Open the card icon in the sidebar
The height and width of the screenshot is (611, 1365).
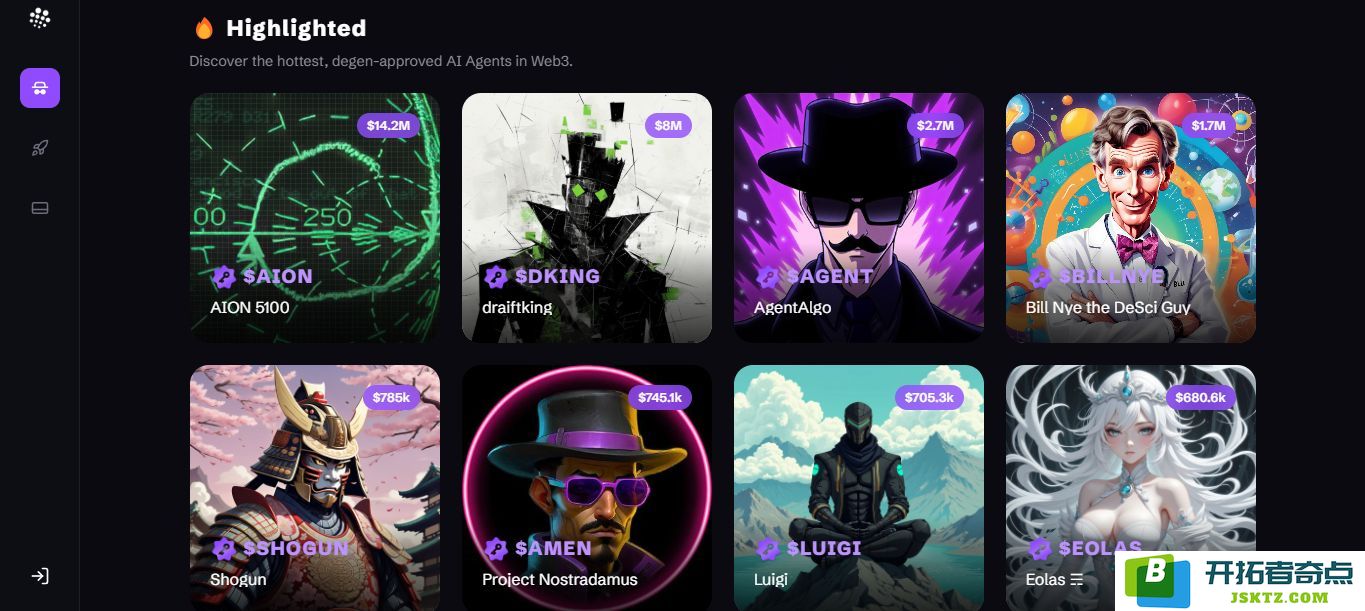coord(40,208)
